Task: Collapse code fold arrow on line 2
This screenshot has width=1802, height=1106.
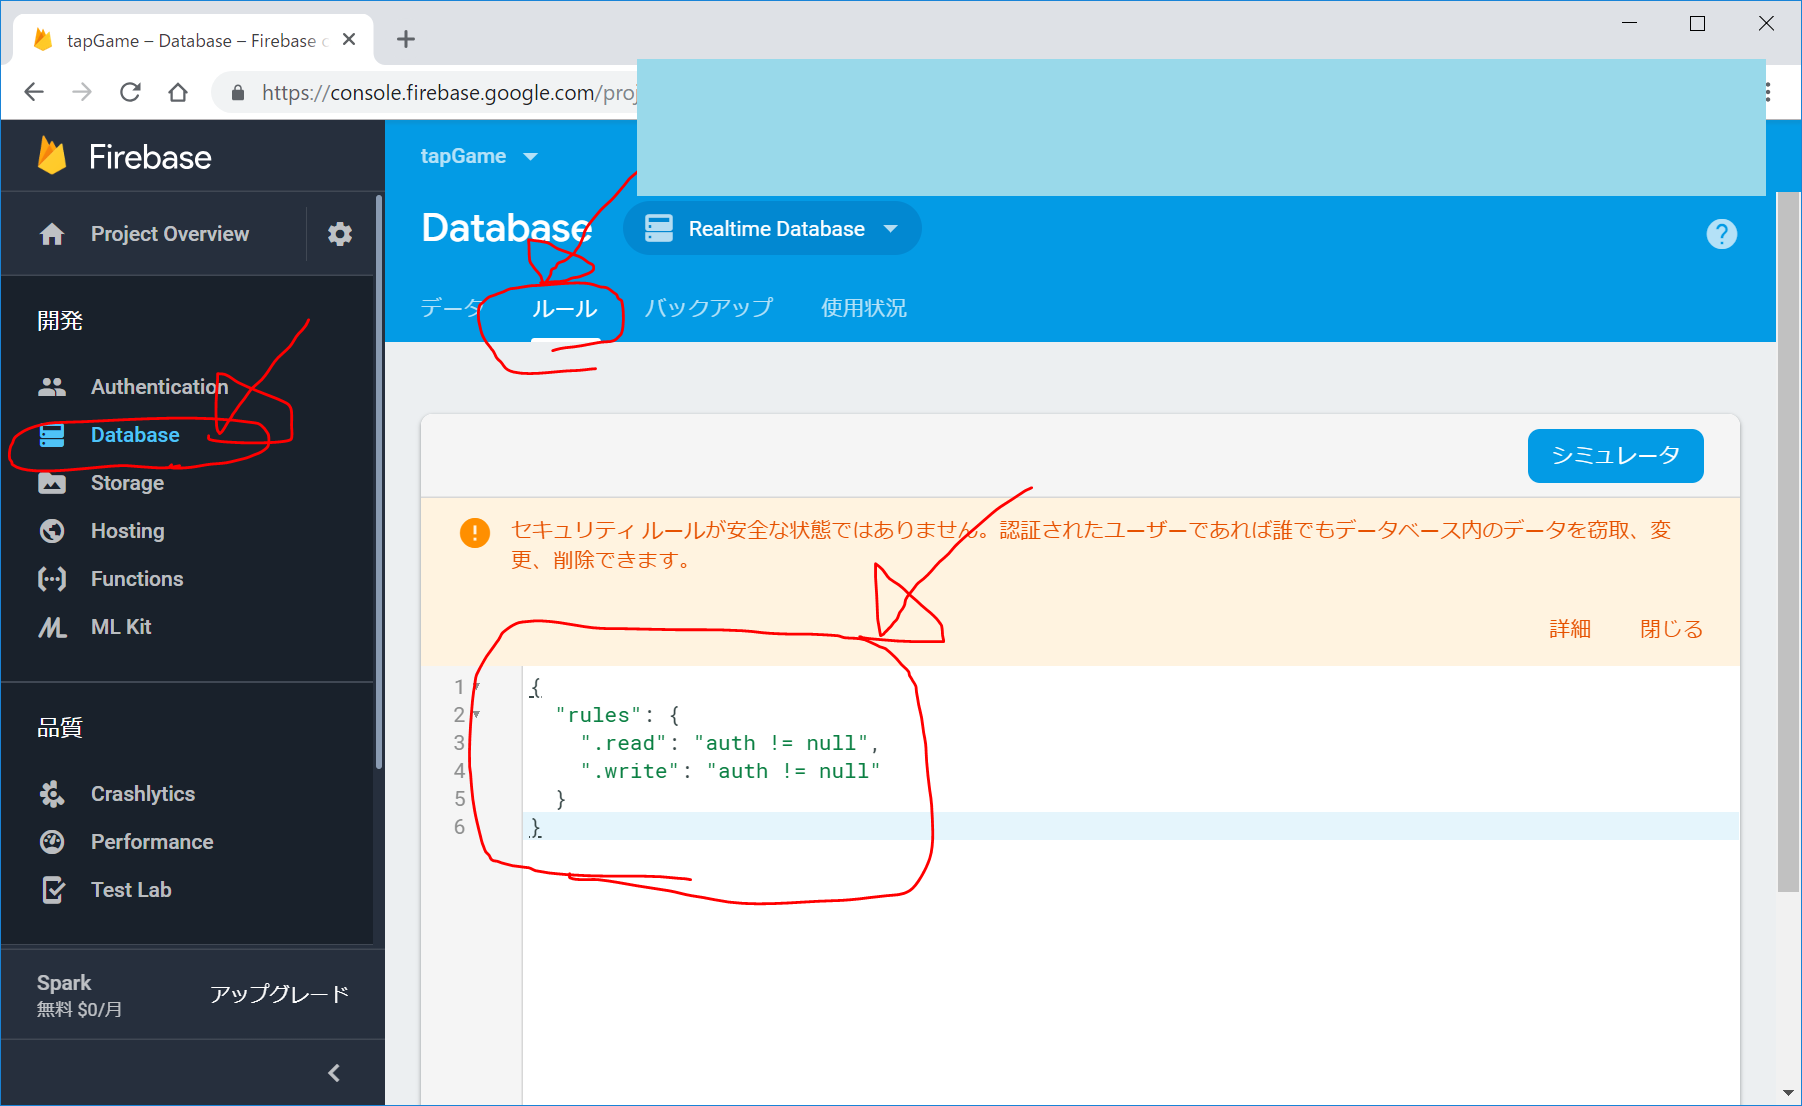Action: coord(476,715)
